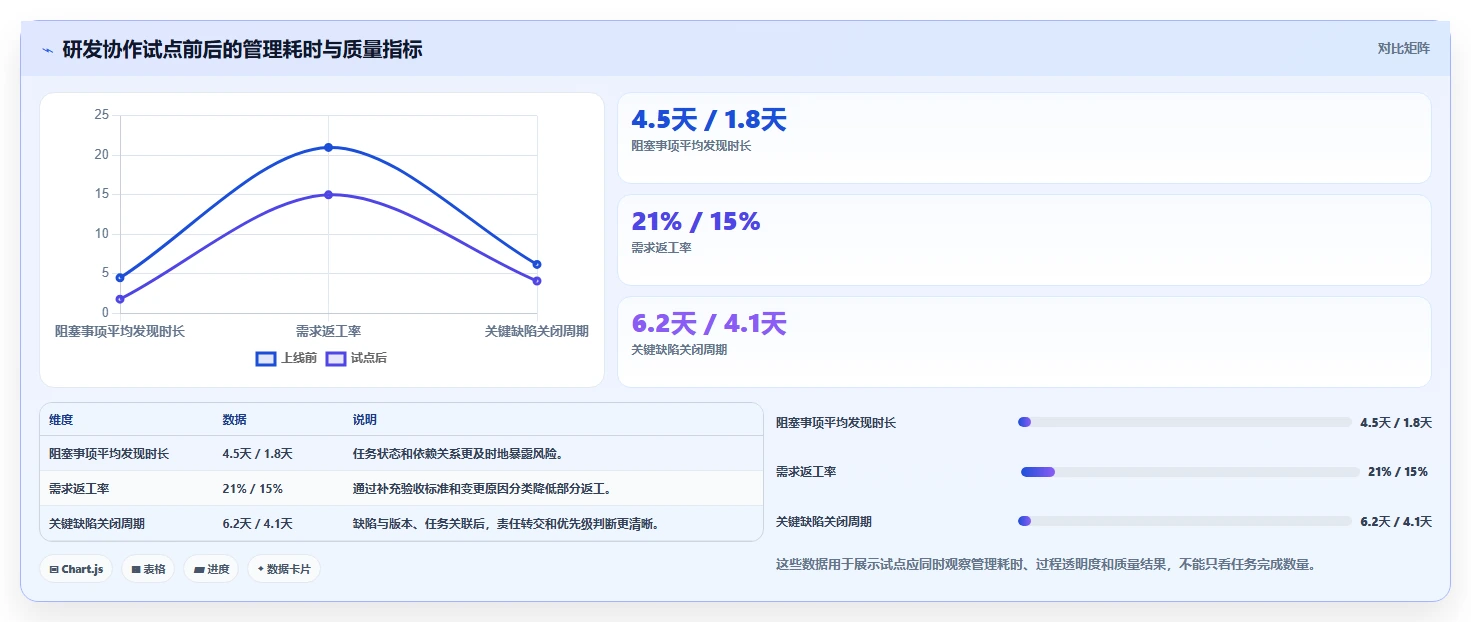1471x622 pixels.
Task: Open the 4.5天 / 1.8天 metric card
Action: coord(1024,138)
